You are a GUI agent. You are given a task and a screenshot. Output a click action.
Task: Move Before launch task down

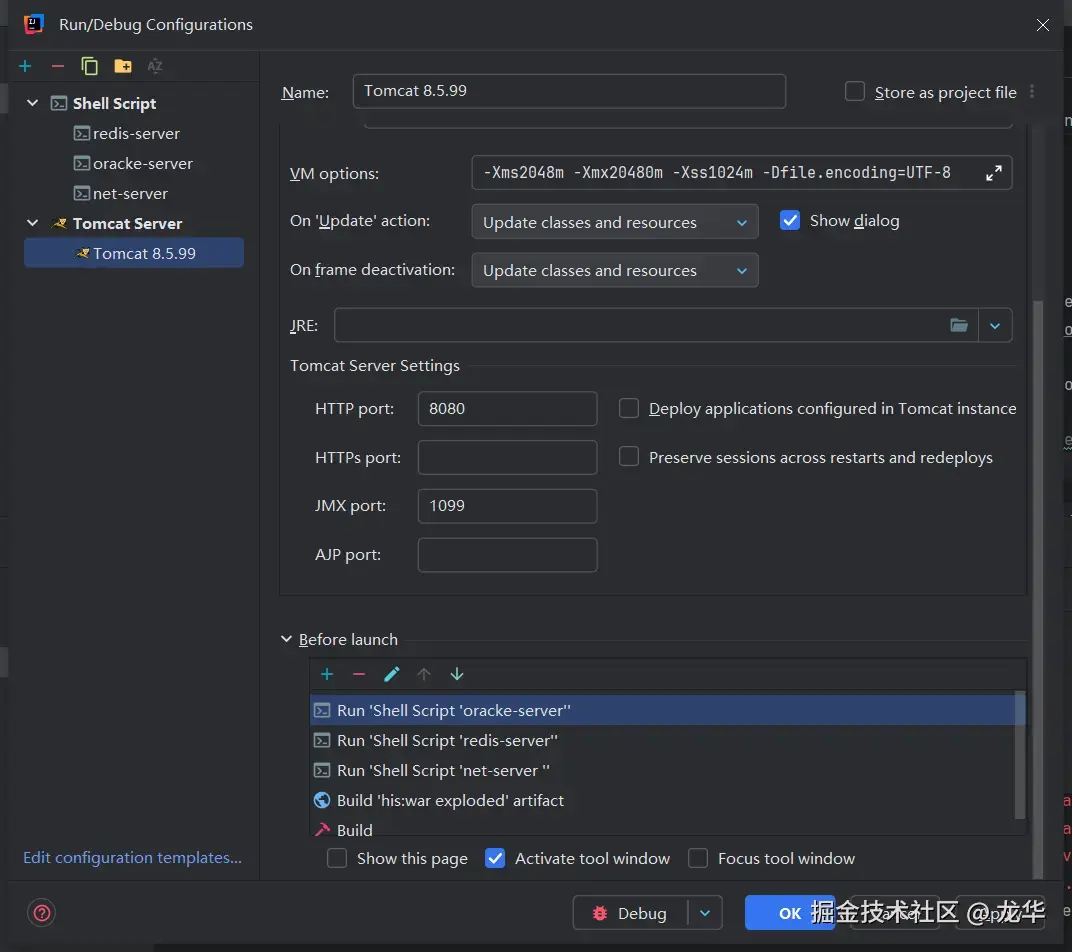tap(457, 675)
